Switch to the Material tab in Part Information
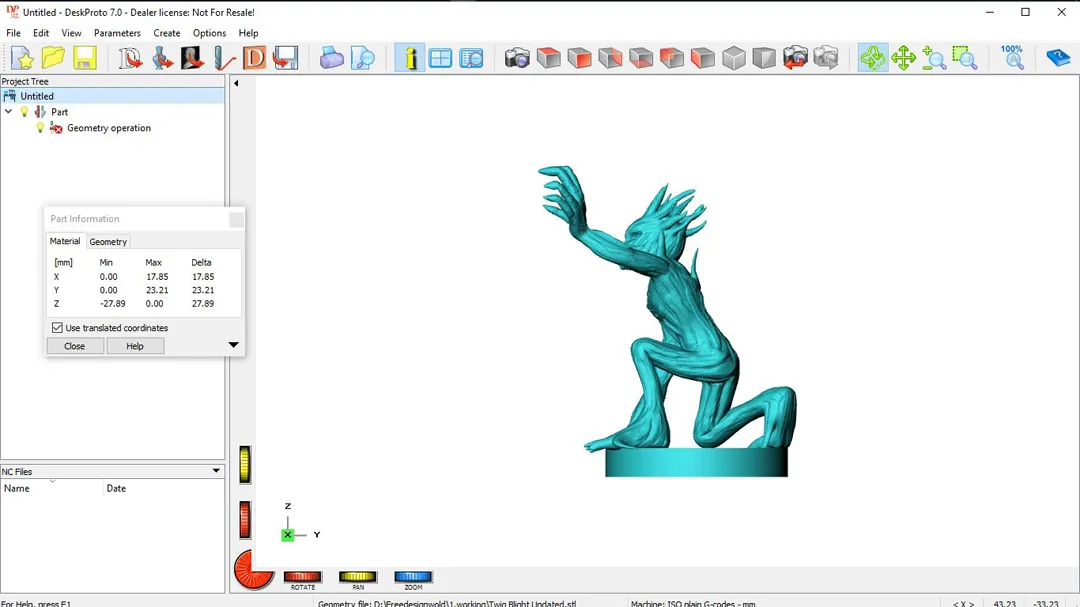1080x607 pixels. pos(65,241)
